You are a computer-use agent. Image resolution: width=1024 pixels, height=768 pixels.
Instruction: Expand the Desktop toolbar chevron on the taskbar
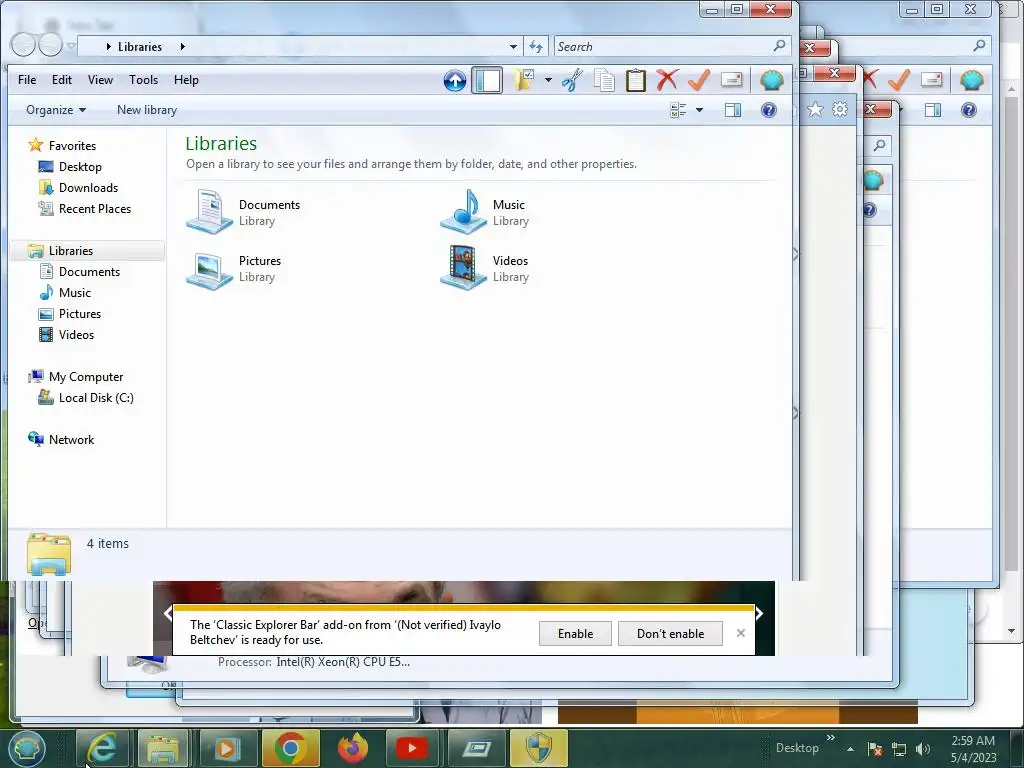[x=831, y=738]
